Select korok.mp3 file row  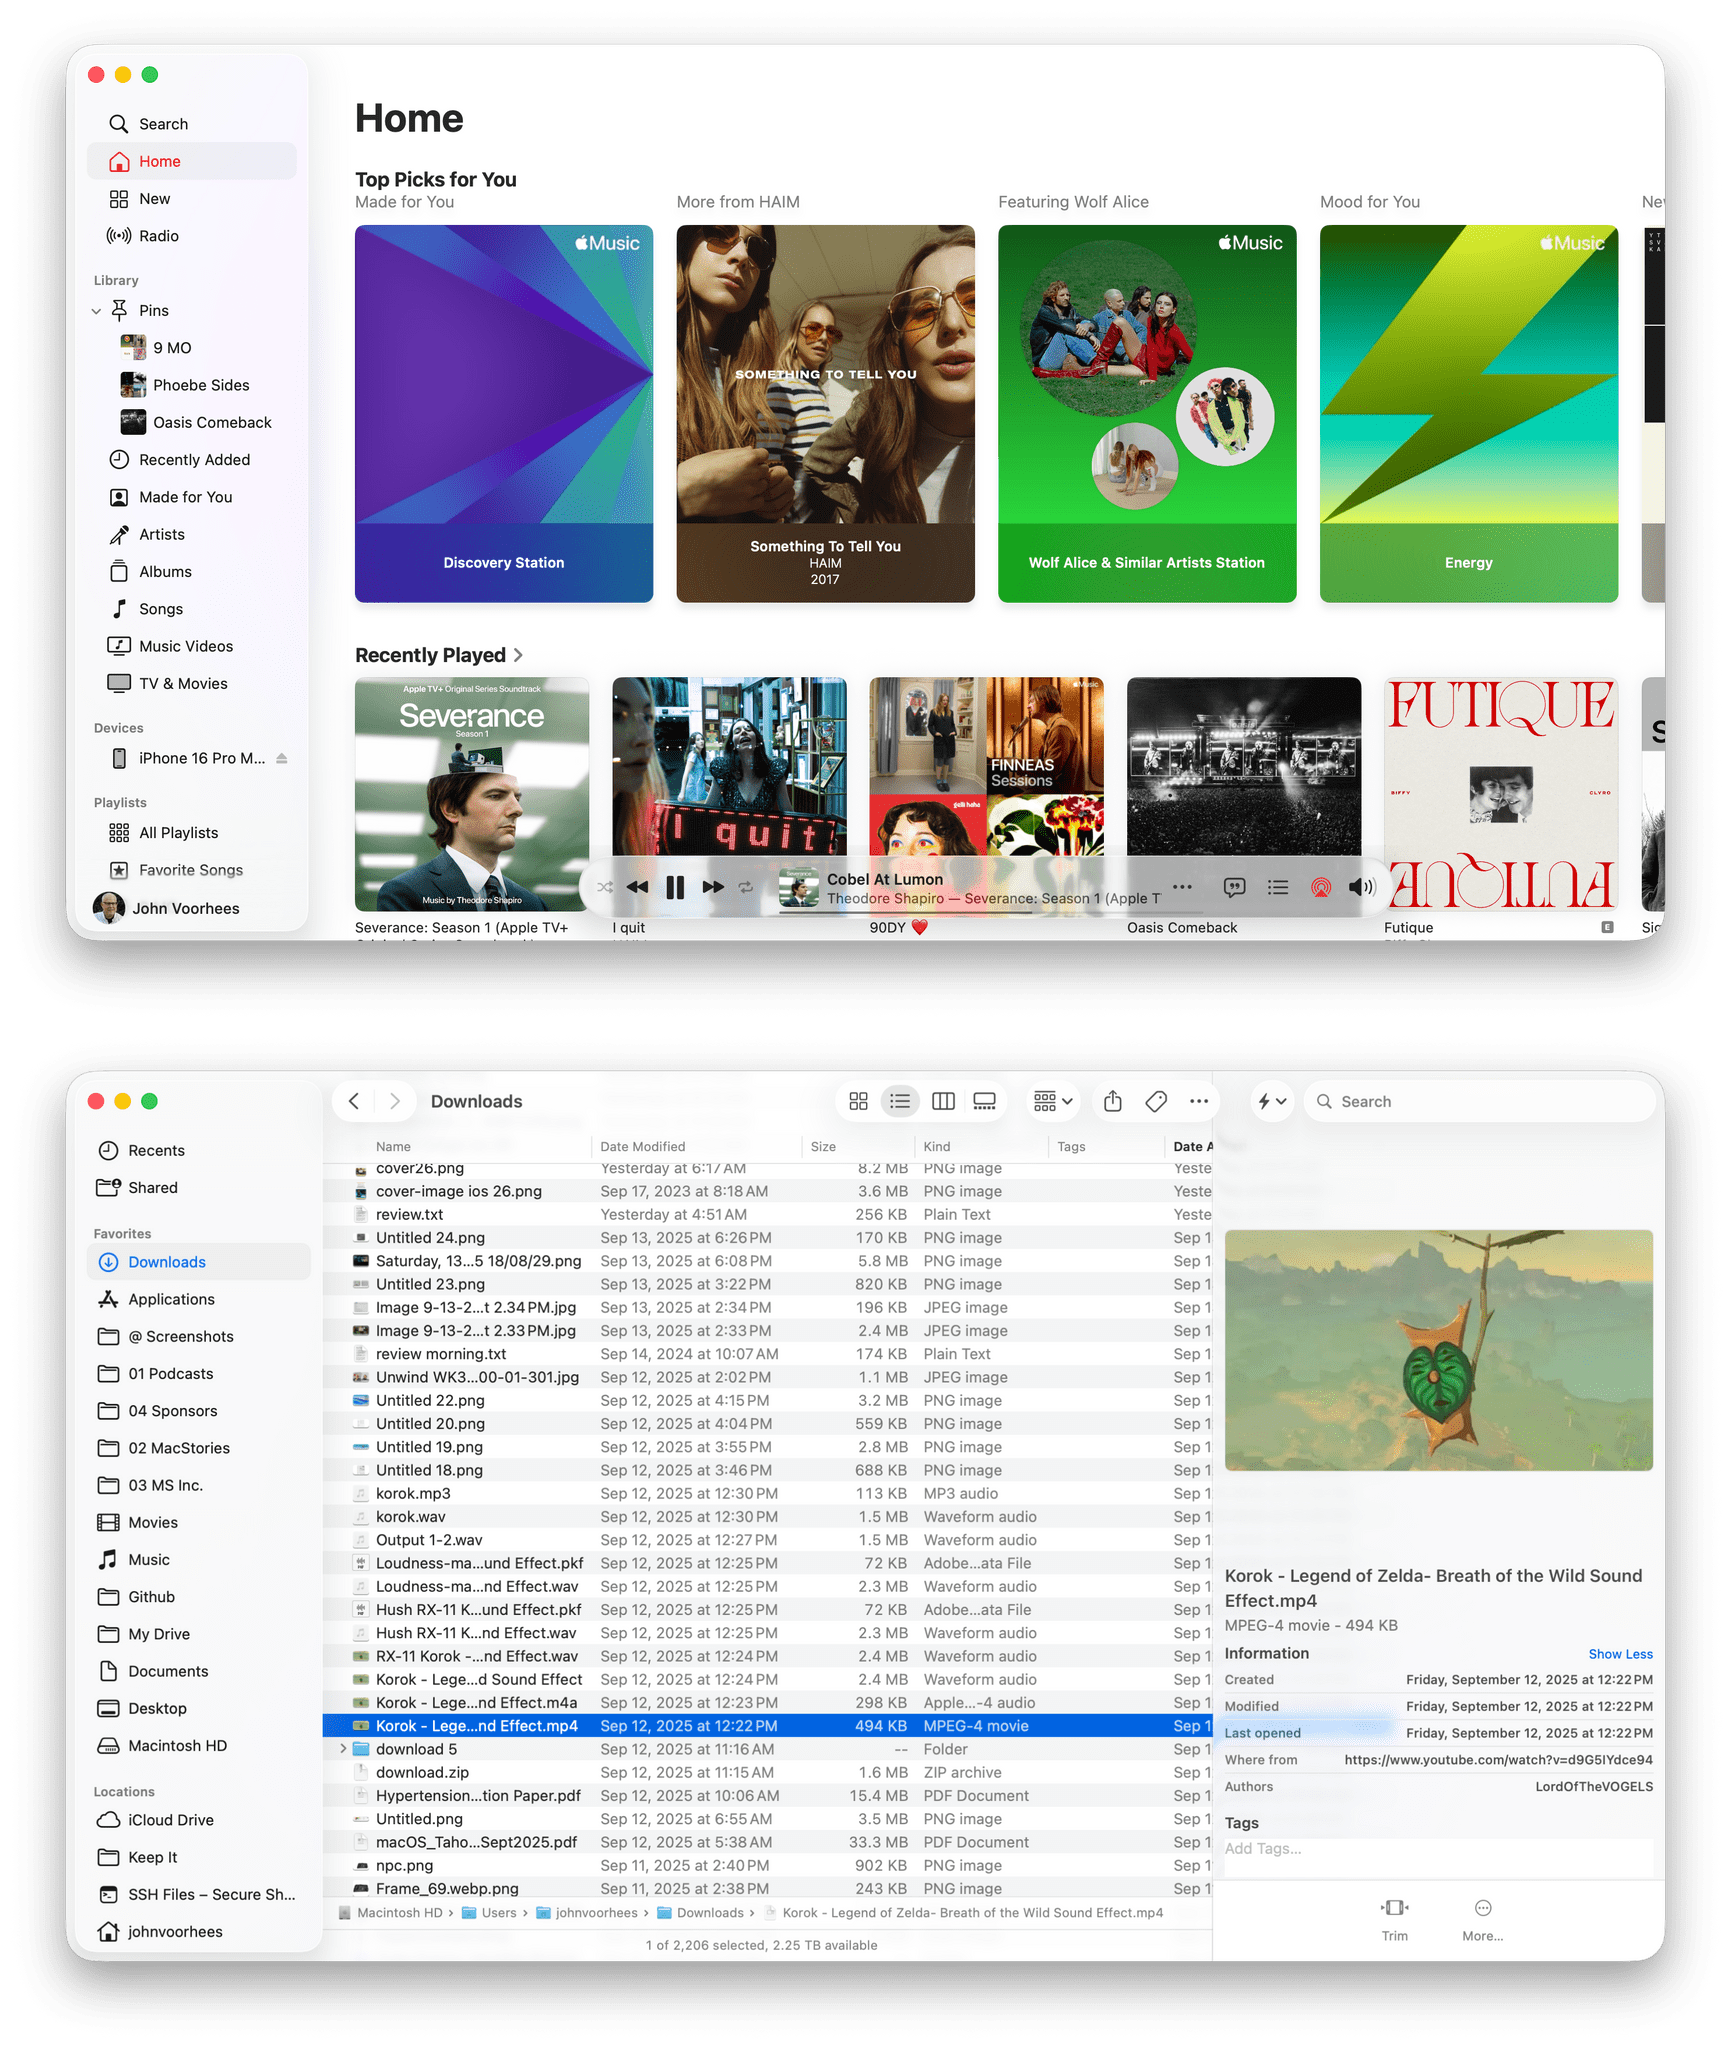[767, 1493]
